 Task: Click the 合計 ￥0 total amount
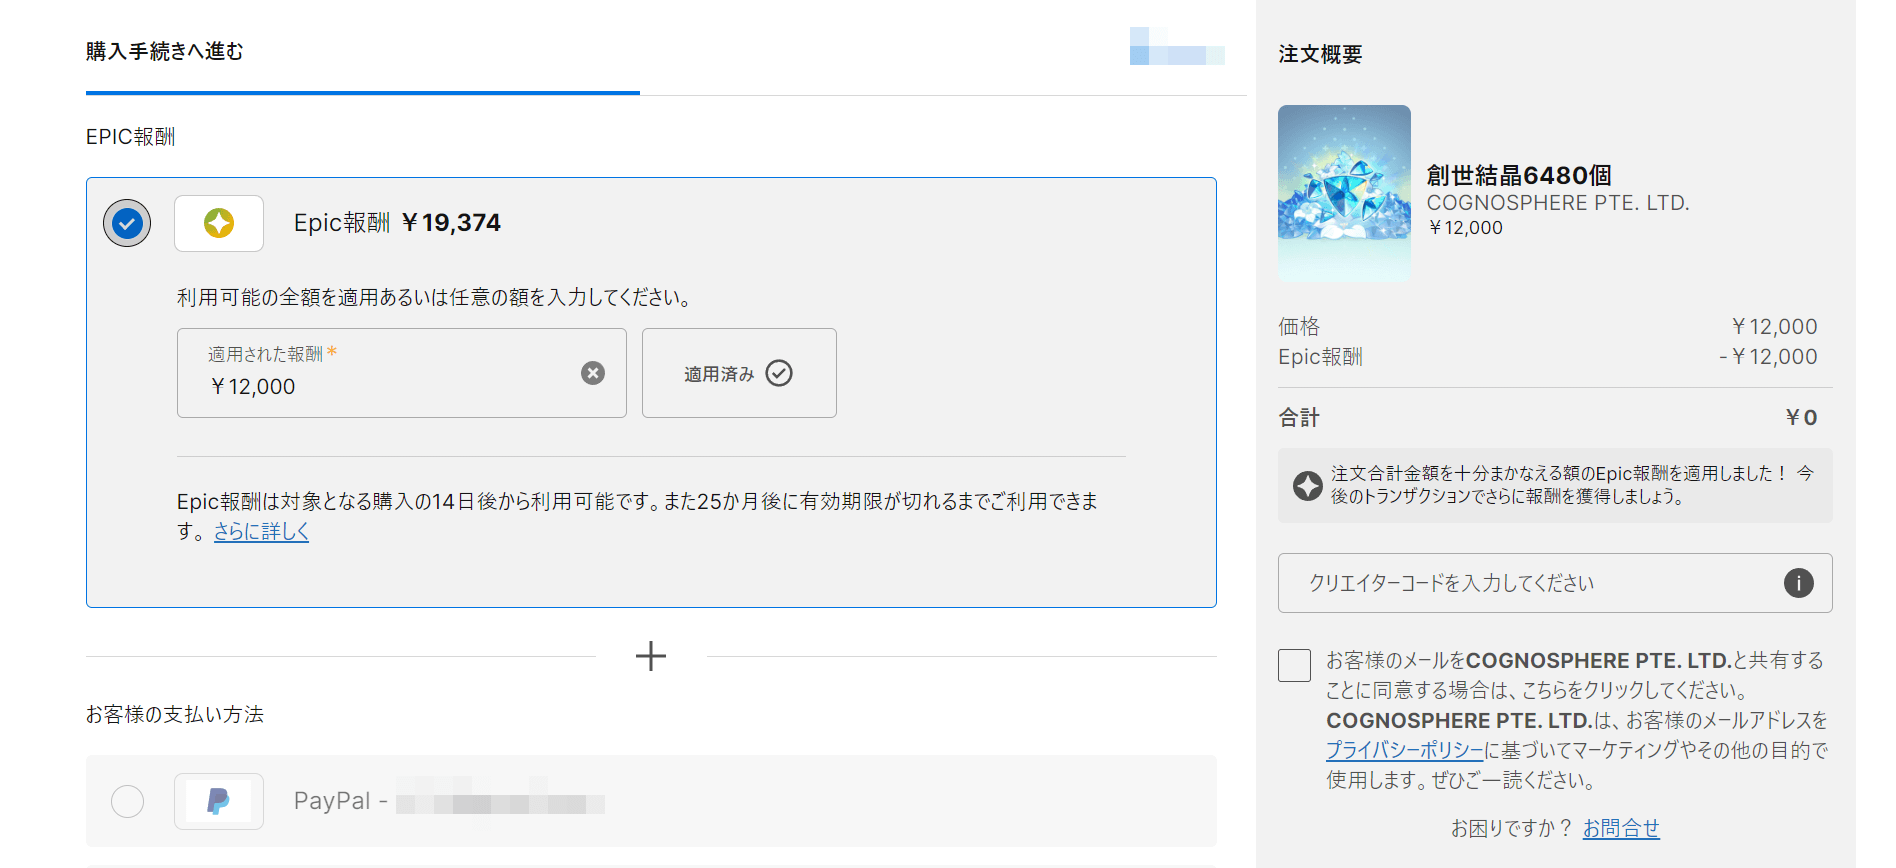click(x=1802, y=417)
